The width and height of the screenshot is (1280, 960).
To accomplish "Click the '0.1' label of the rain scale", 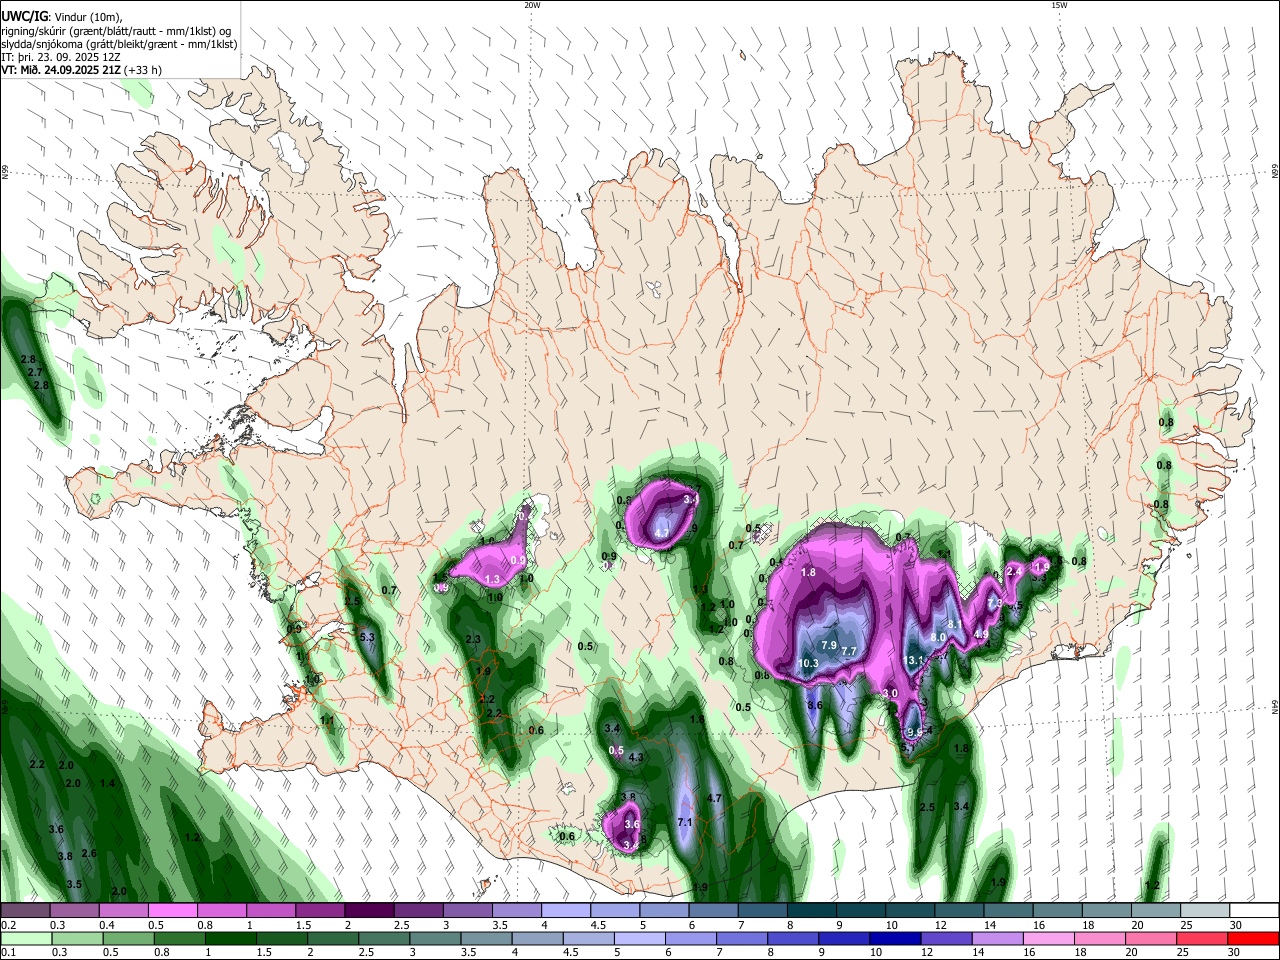I will point(7,953).
